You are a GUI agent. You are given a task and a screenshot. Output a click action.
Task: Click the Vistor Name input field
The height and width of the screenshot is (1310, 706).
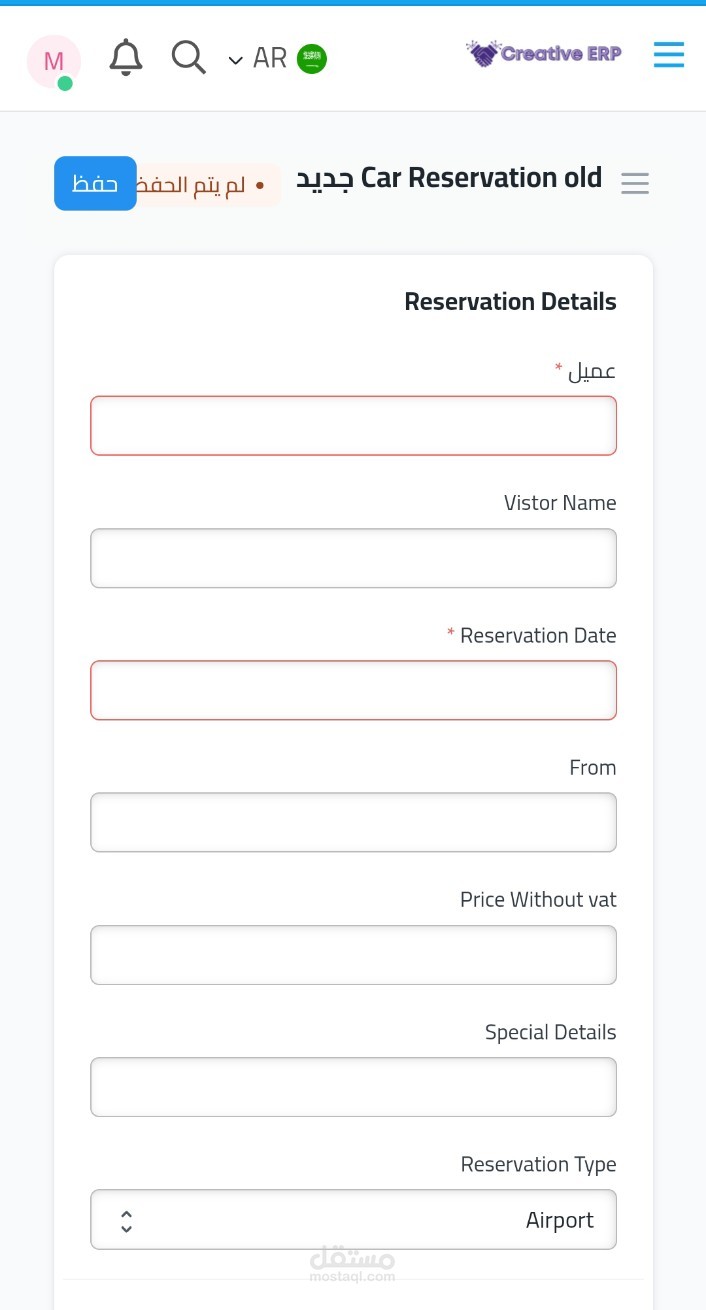pyautogui.click(x=353, y=558)
